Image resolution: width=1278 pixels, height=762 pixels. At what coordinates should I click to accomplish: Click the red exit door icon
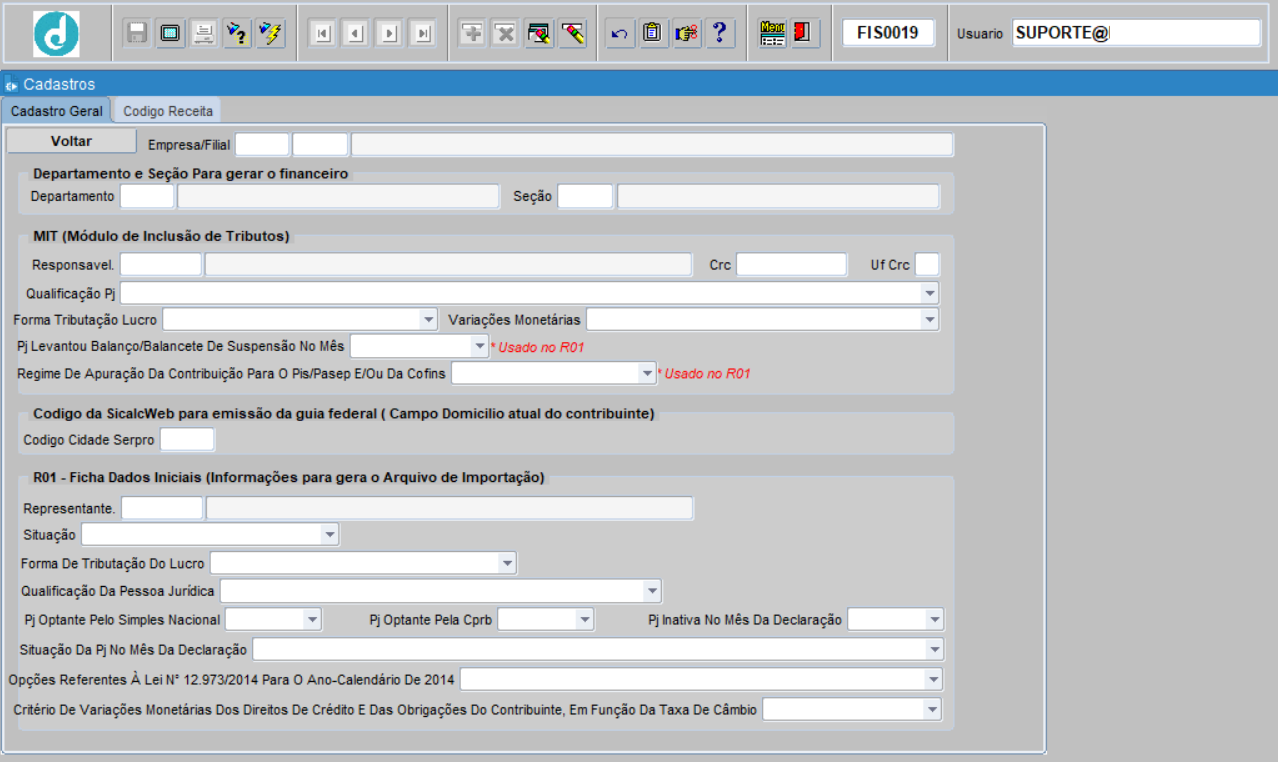[803, 33]
